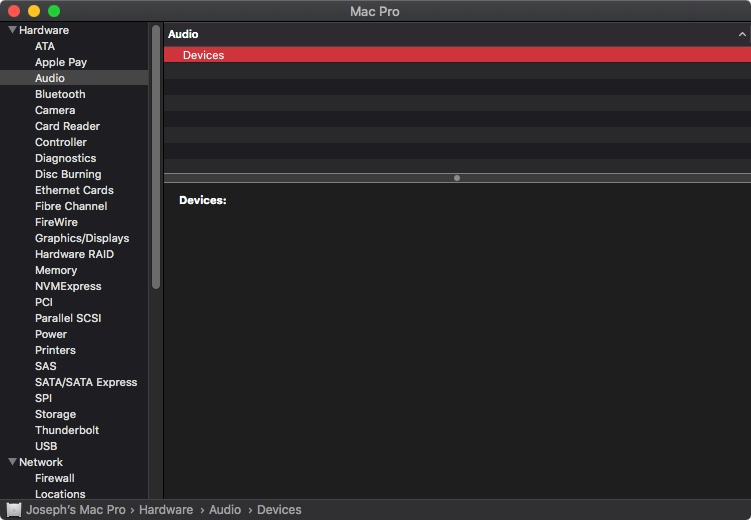This screenshot has height=520, width=751.
Task: Show Graphics/Displays information
Action: point(82,238)
